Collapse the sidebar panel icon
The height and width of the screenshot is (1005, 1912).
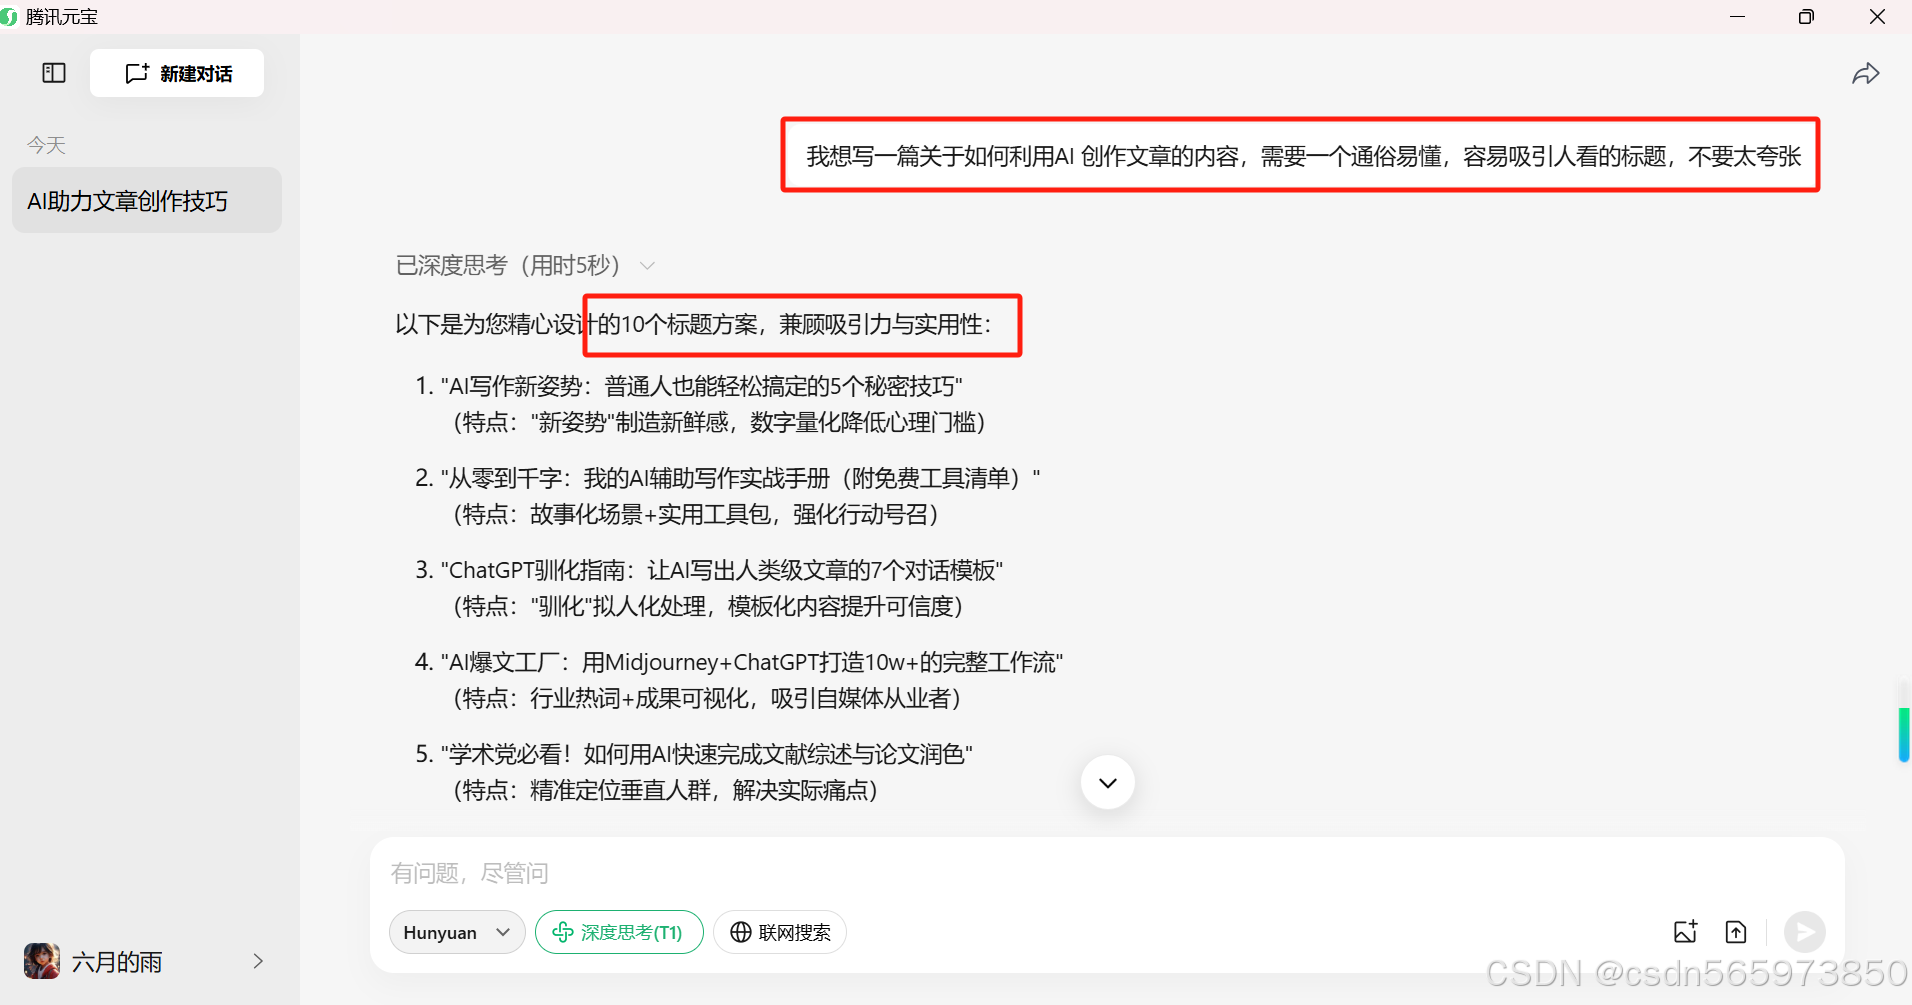[54, 73]
